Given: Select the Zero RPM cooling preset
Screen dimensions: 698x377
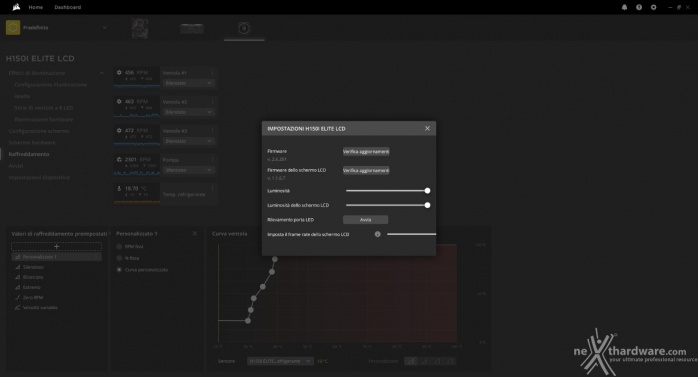Looking at the screenshot, I should pyautogui.click(x=32, y=297).
